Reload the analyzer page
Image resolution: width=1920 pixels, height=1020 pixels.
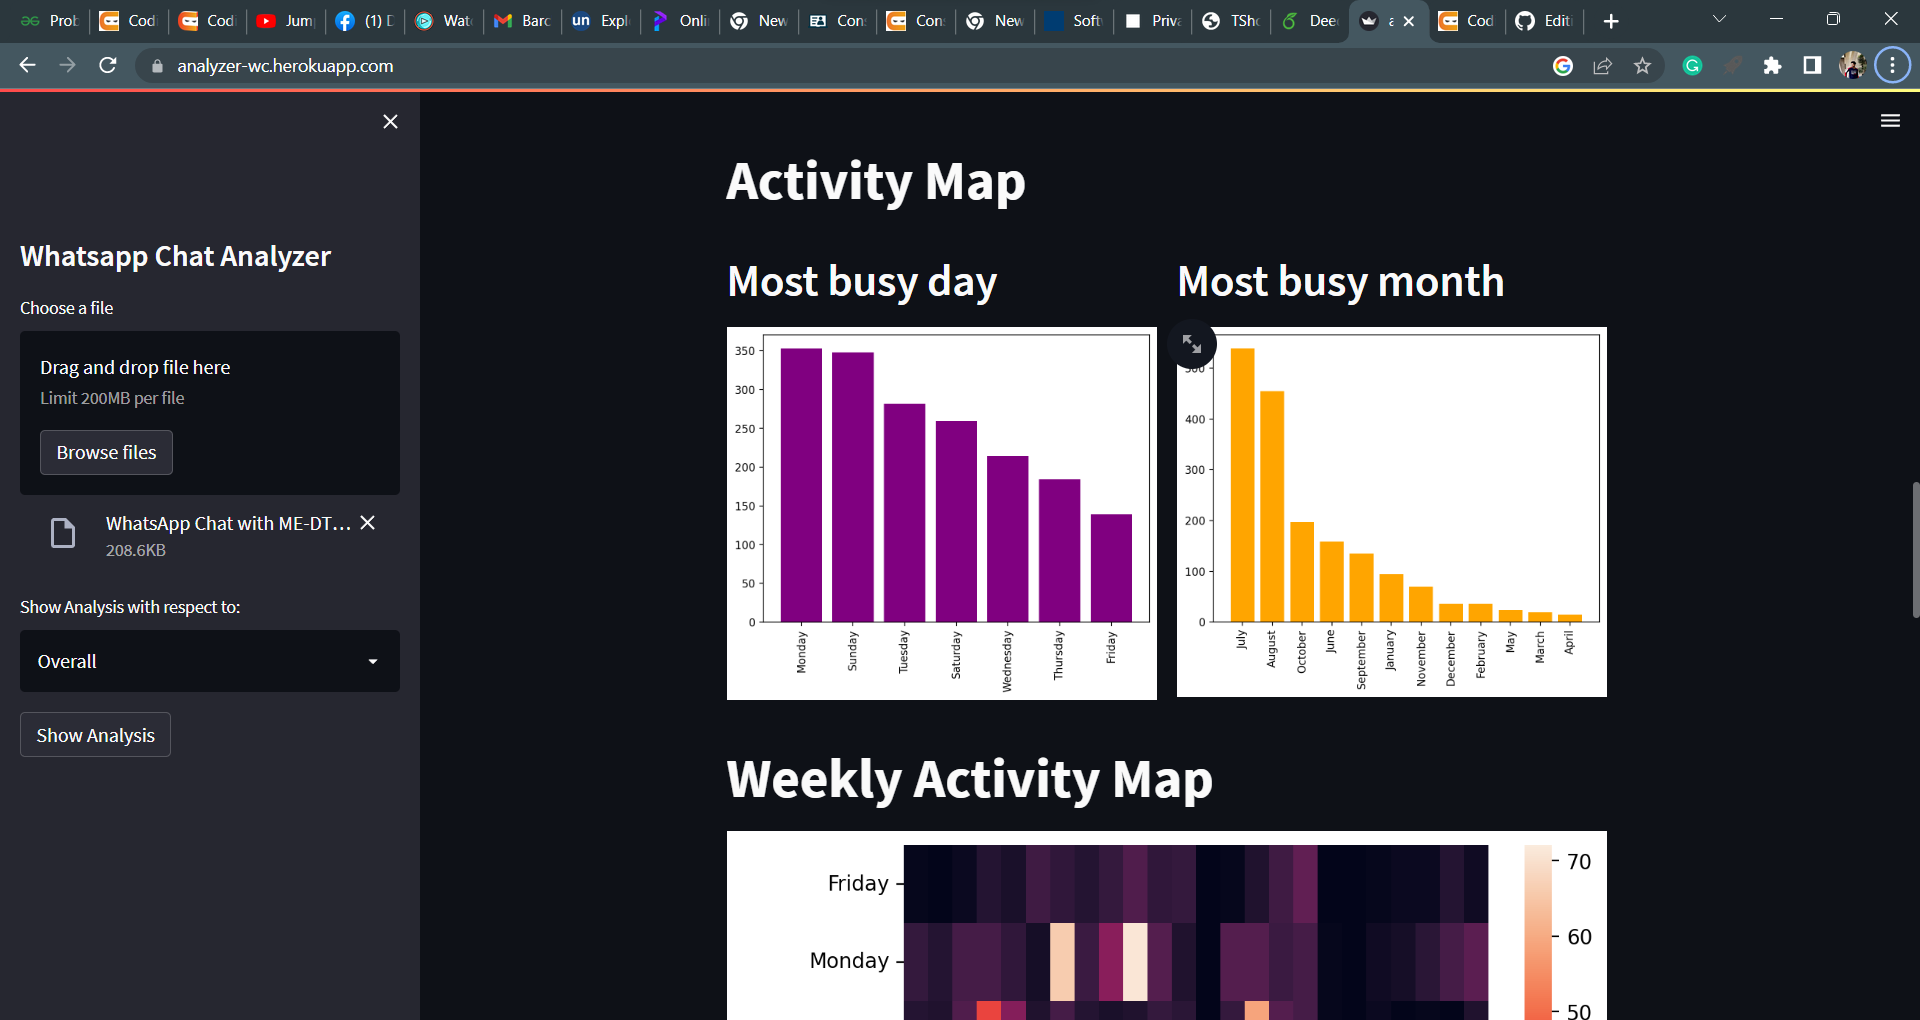coord(108,65)
